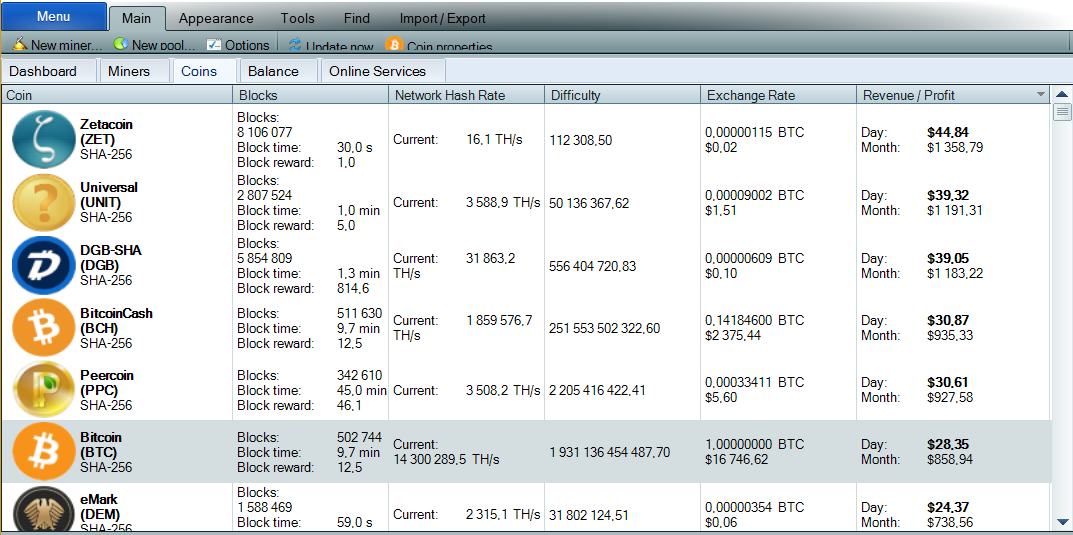1073x535 pixels.
Task: Click Bitcoin daily revenue $28,35
Action: (948, 445)
